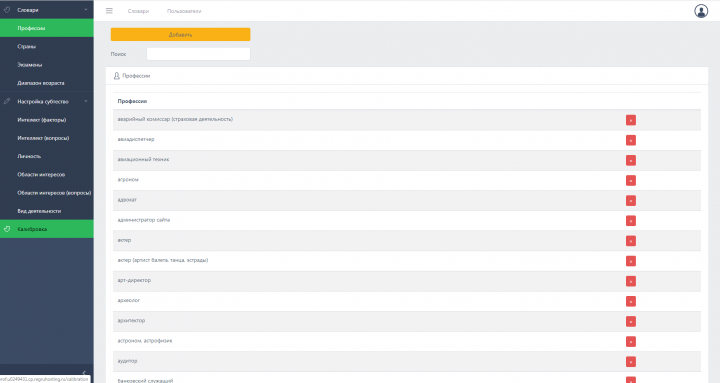This screenshot has width=720, height=383.
Task: Remove the адвокат row using red icon
Action: coord(630,201)
